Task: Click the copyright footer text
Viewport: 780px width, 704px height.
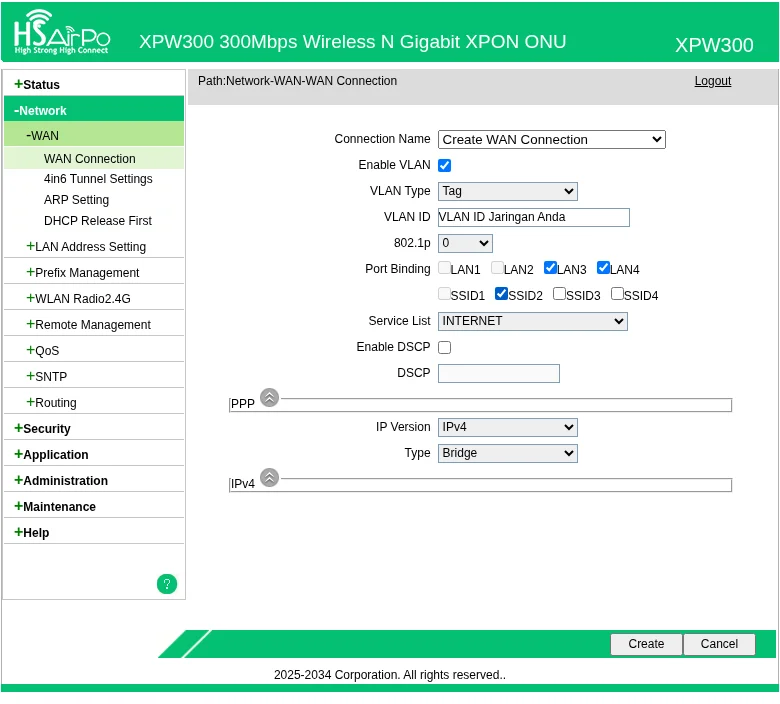Action: tap(390, 675)
